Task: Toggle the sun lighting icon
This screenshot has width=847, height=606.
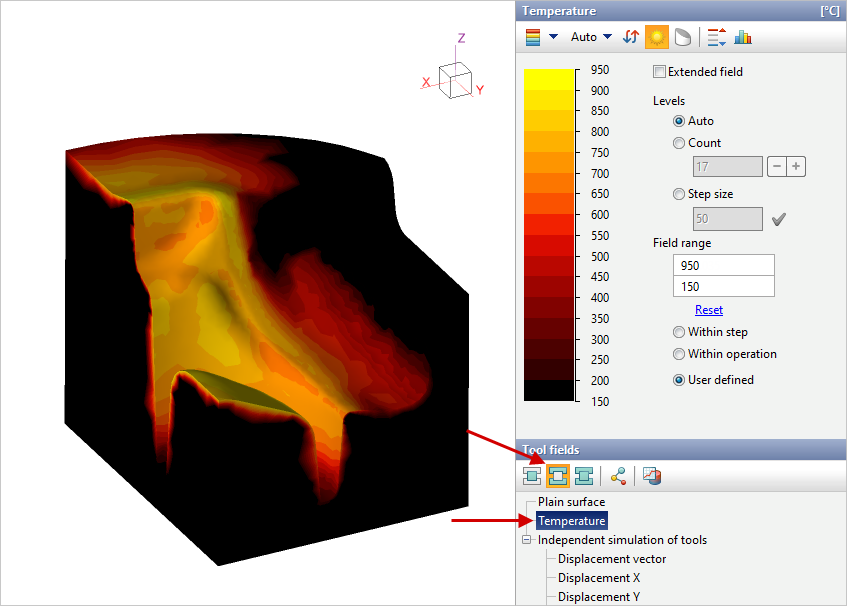Action: [x=657, y=37]
